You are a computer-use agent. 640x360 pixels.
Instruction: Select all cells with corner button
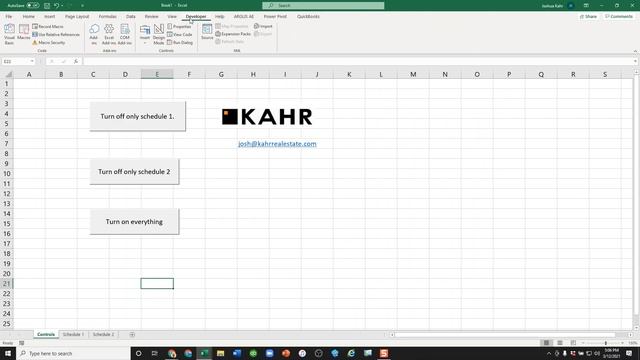pyautogui.click(x=7, y=74)
